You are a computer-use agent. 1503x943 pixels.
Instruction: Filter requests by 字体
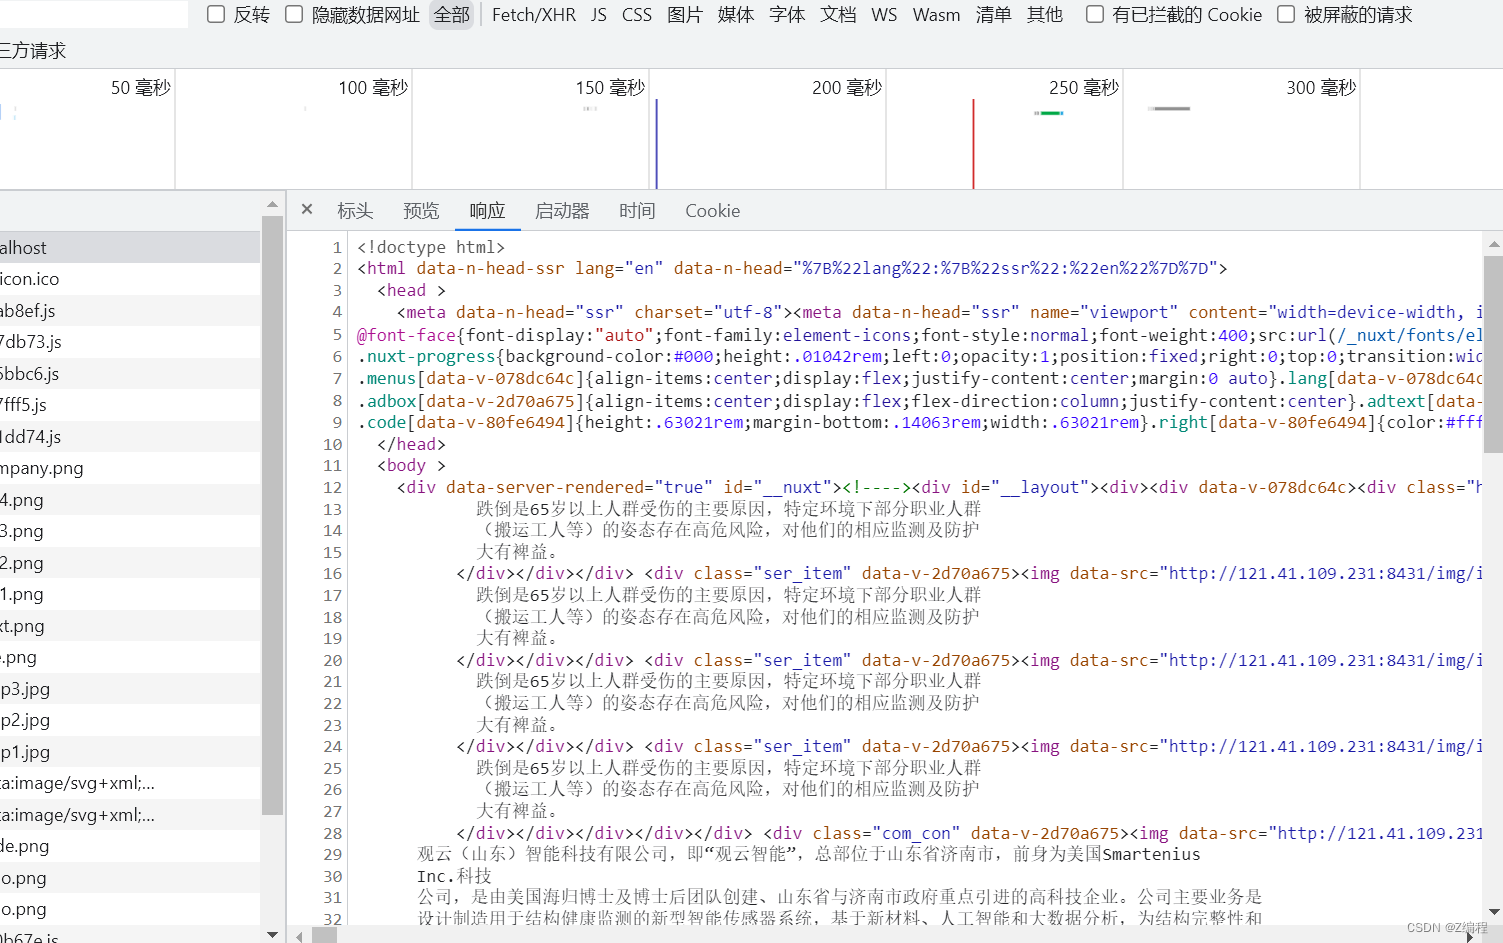click(787, 15)
